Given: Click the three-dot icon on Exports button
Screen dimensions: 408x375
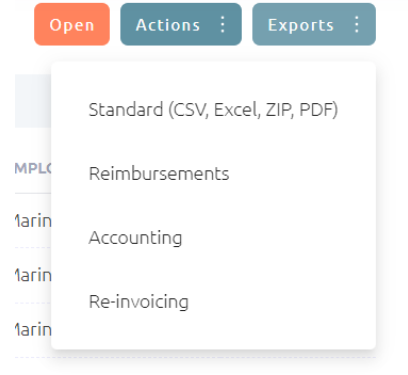Looking at the screenshot, I should [x=357, y=25].
